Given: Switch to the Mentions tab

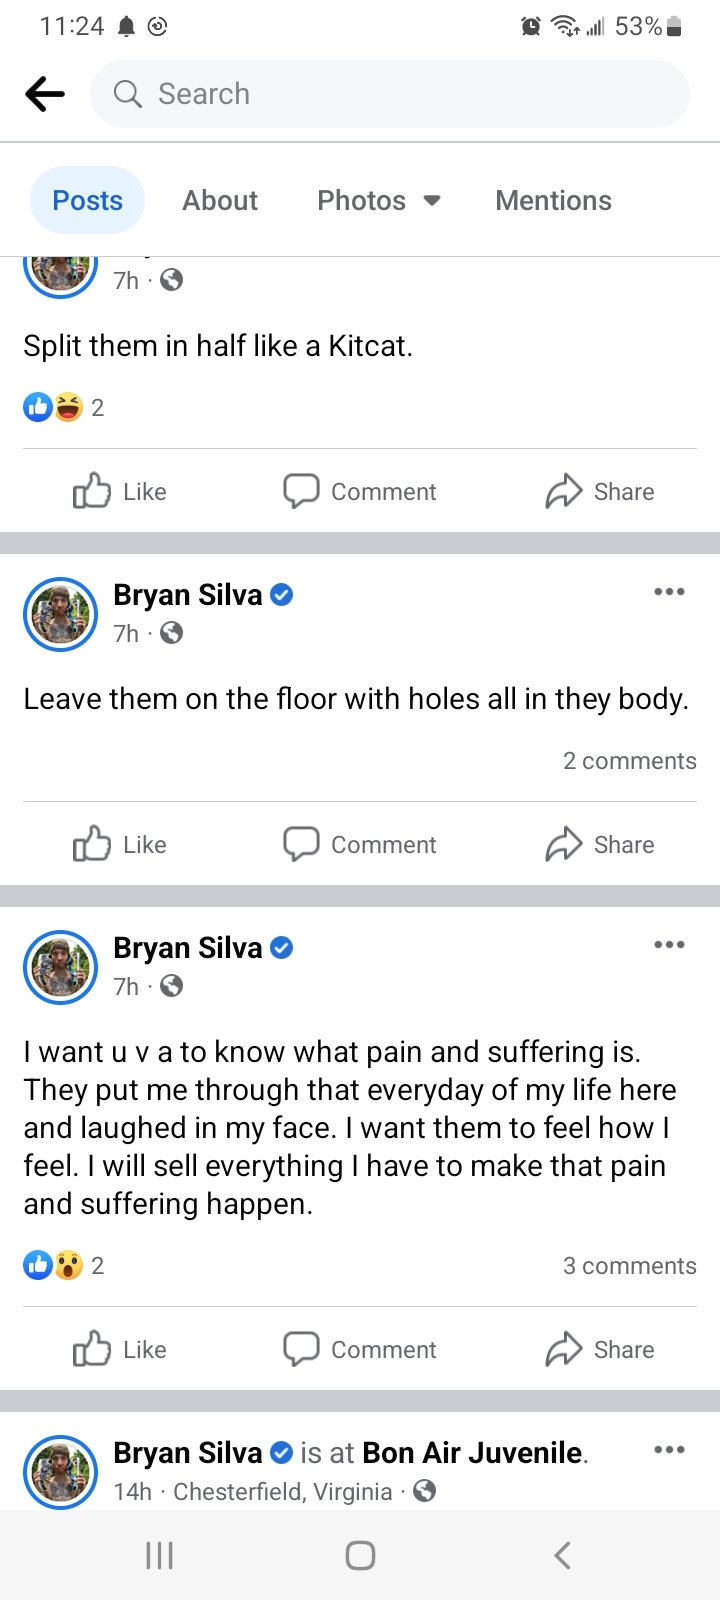Looking at the screenshot, I should click(553, 201).
